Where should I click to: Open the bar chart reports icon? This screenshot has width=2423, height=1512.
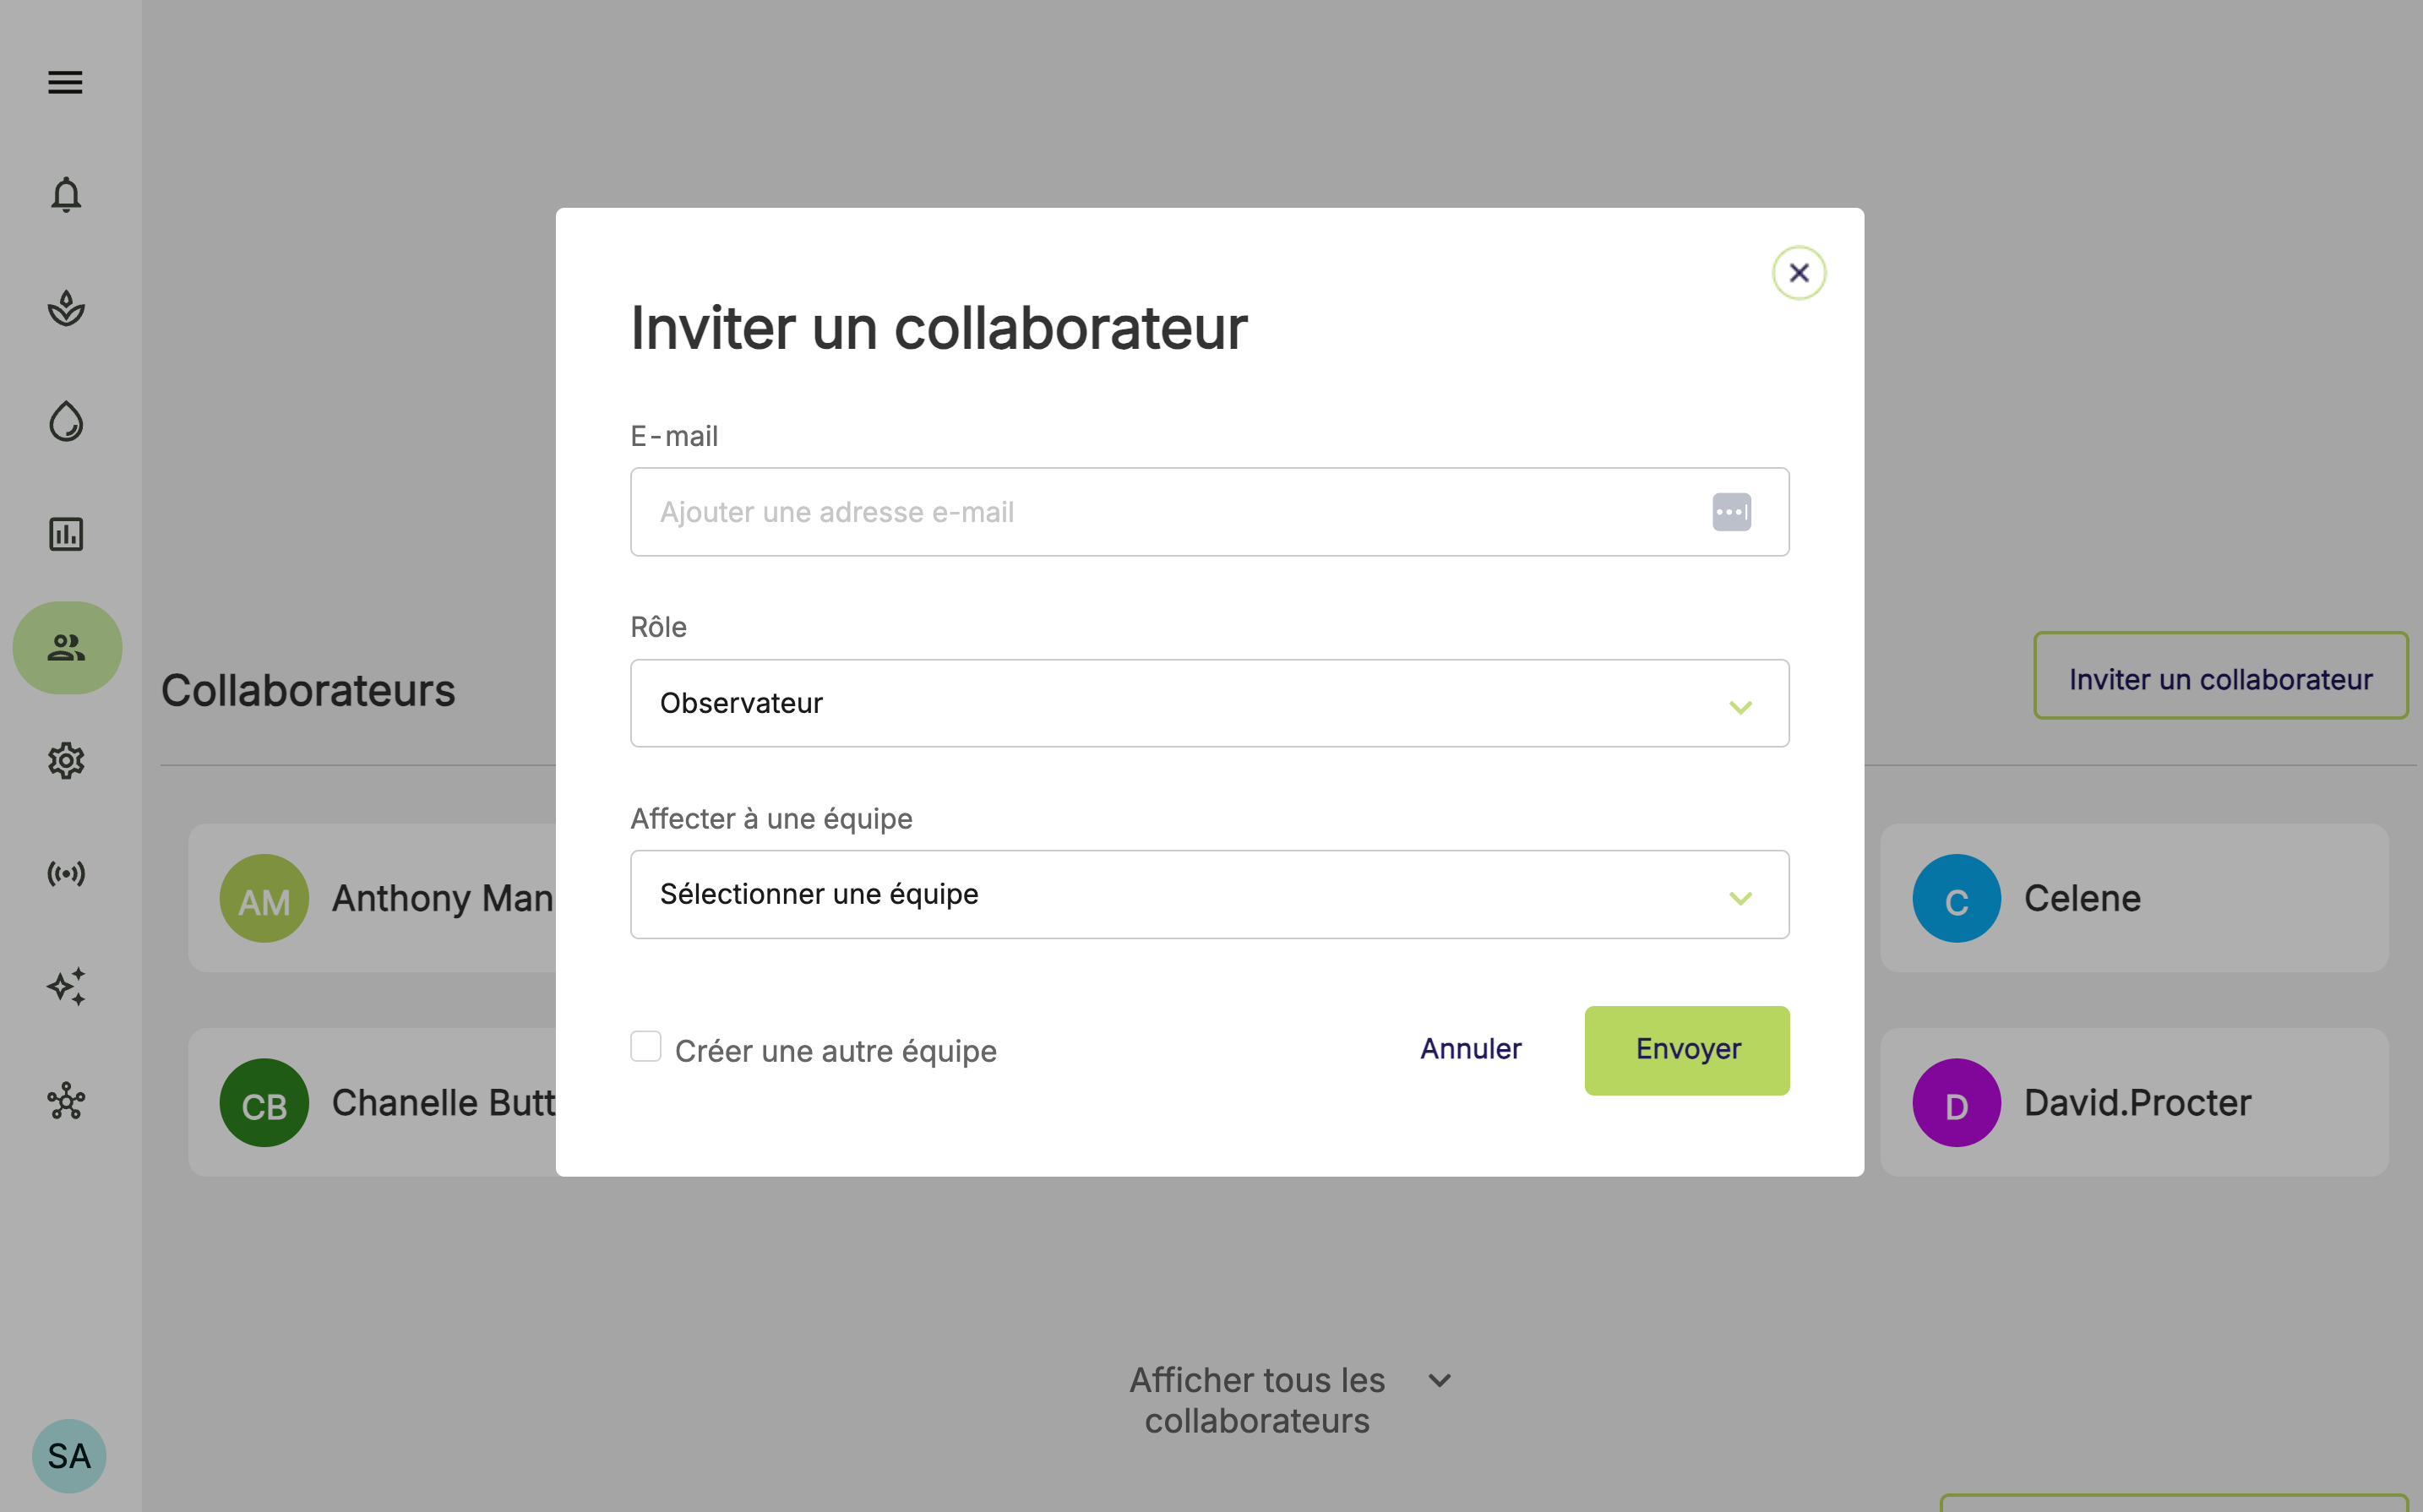[66, 534]
